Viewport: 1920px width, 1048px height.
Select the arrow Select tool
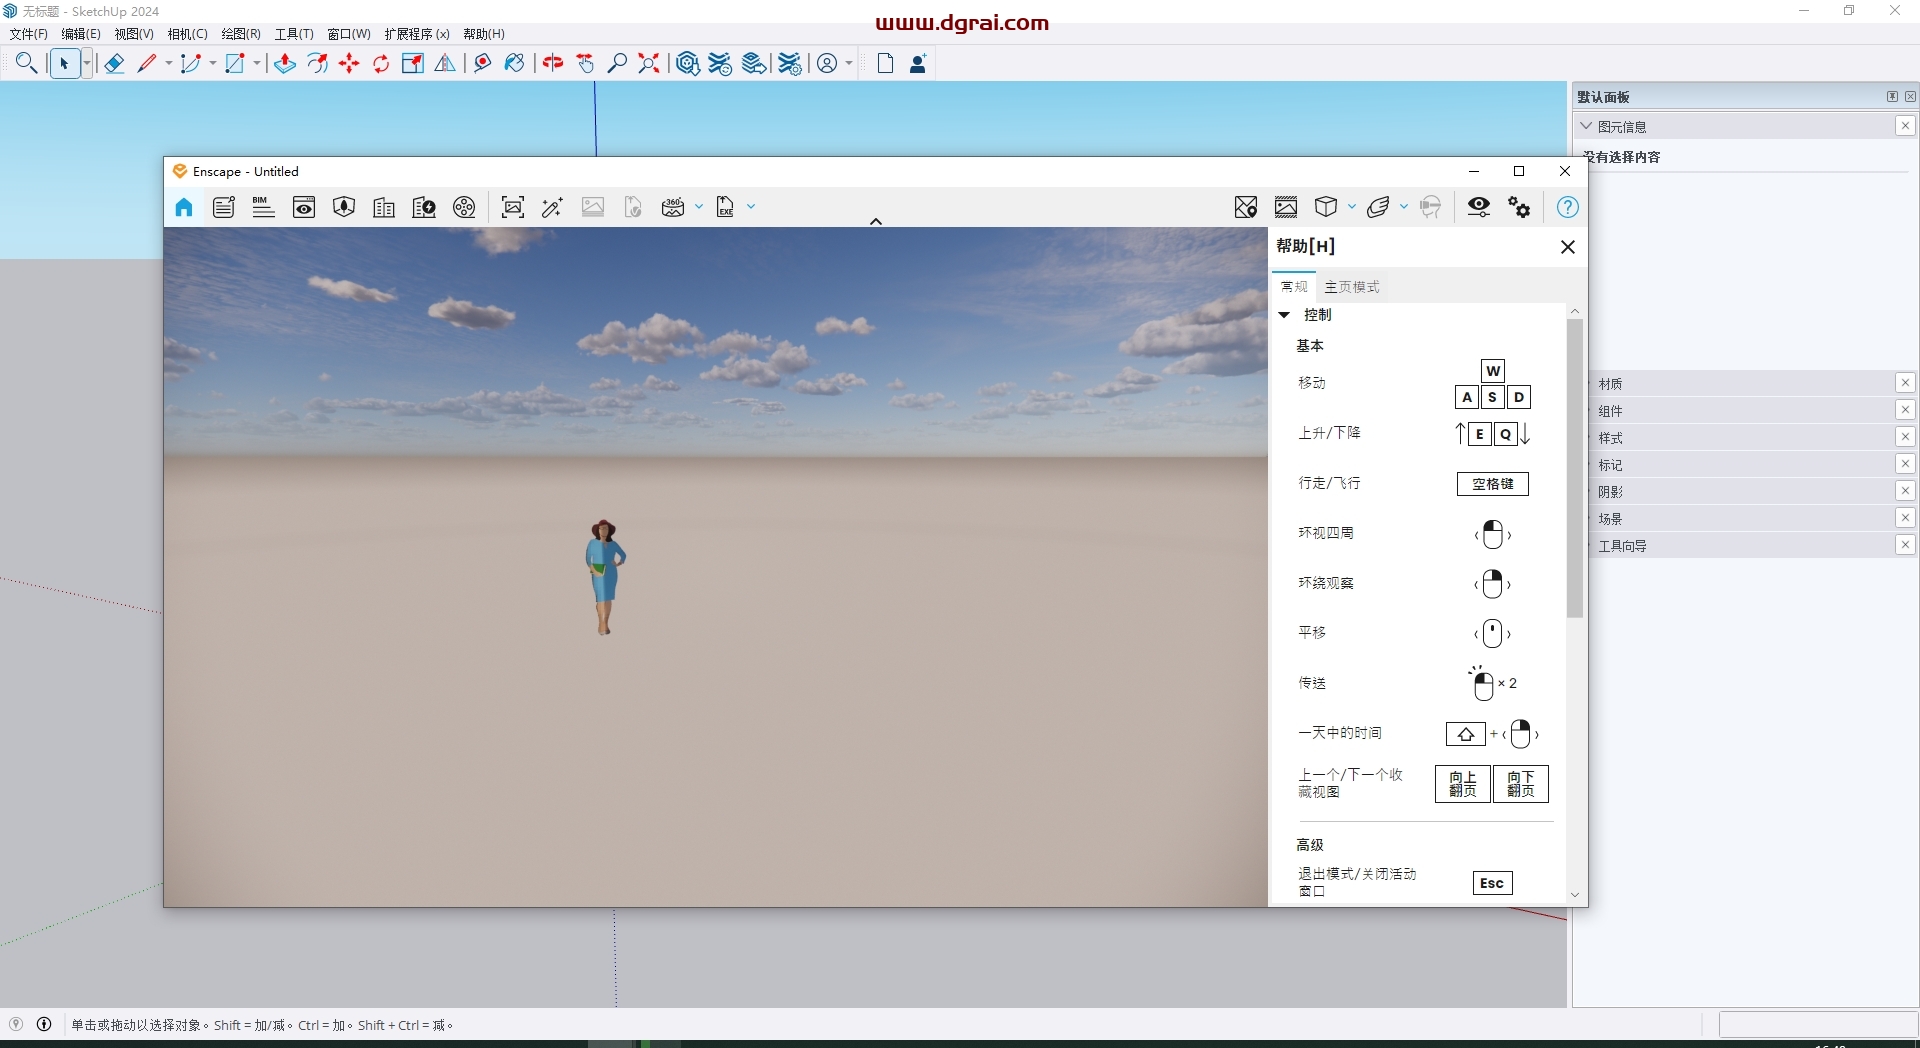click(x=64, y=64)
